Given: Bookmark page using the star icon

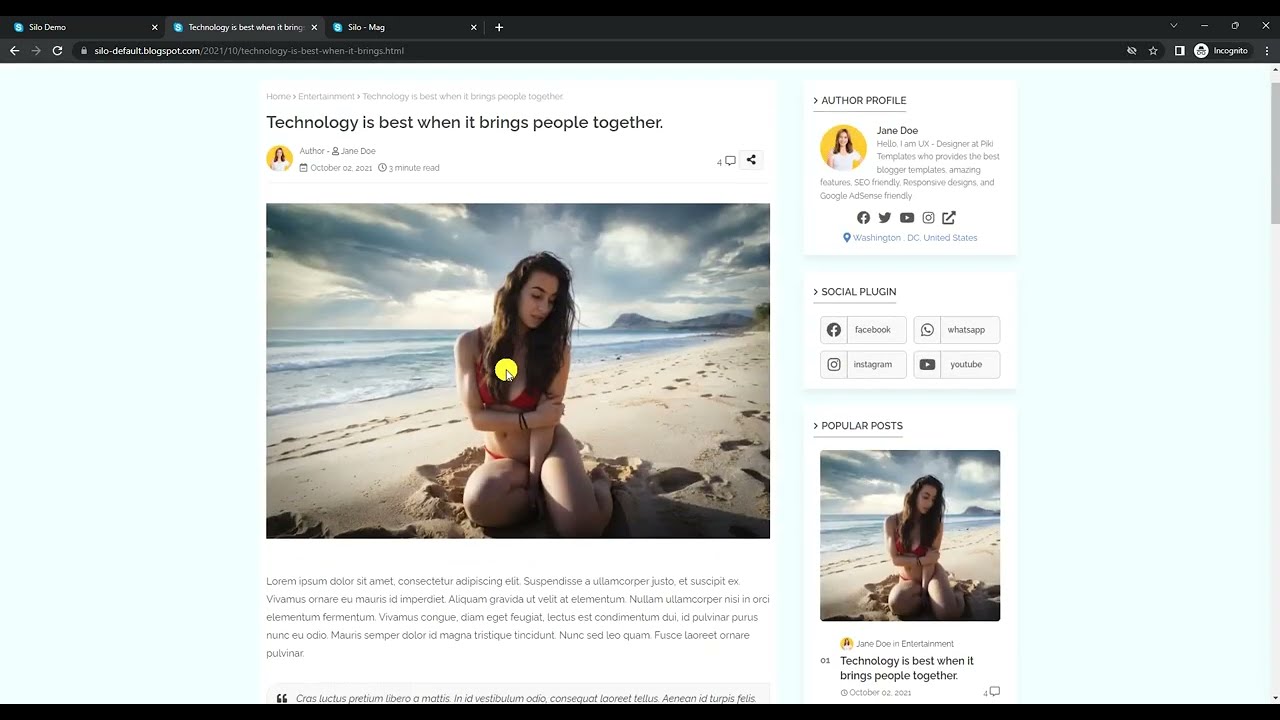Looking at the screenshot, I should click(1153, 51).
